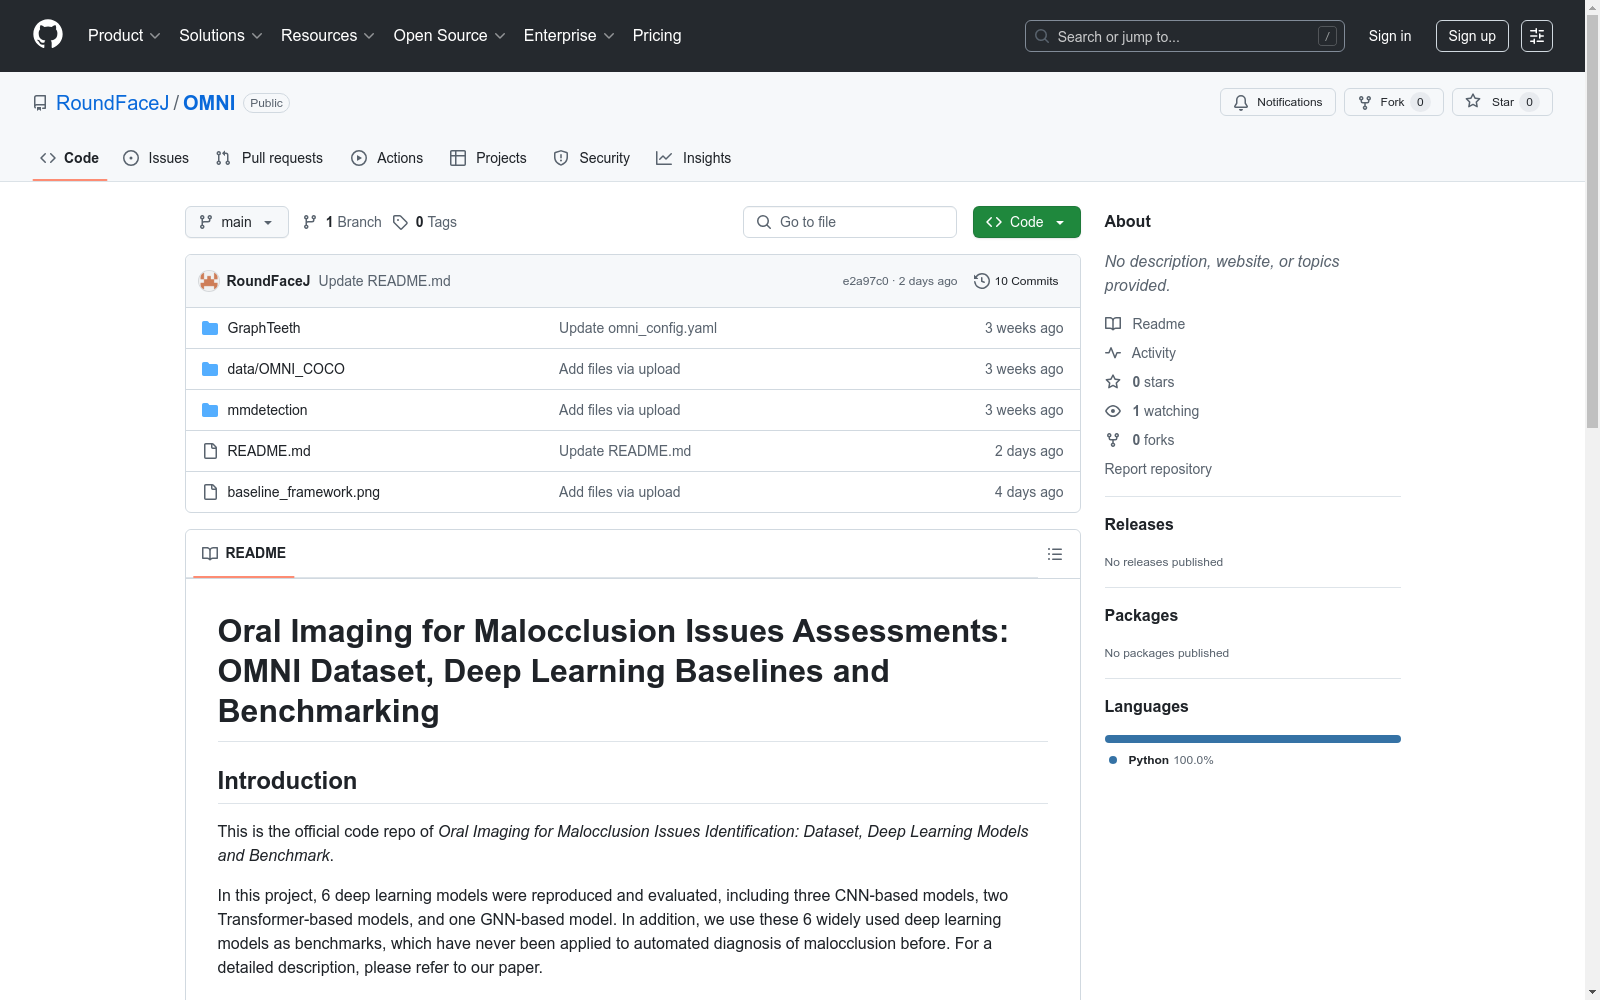Open the RoundFaceJ owner link
The width and height of the screenshot is (1600, 1000).
(x=113, y=103)
